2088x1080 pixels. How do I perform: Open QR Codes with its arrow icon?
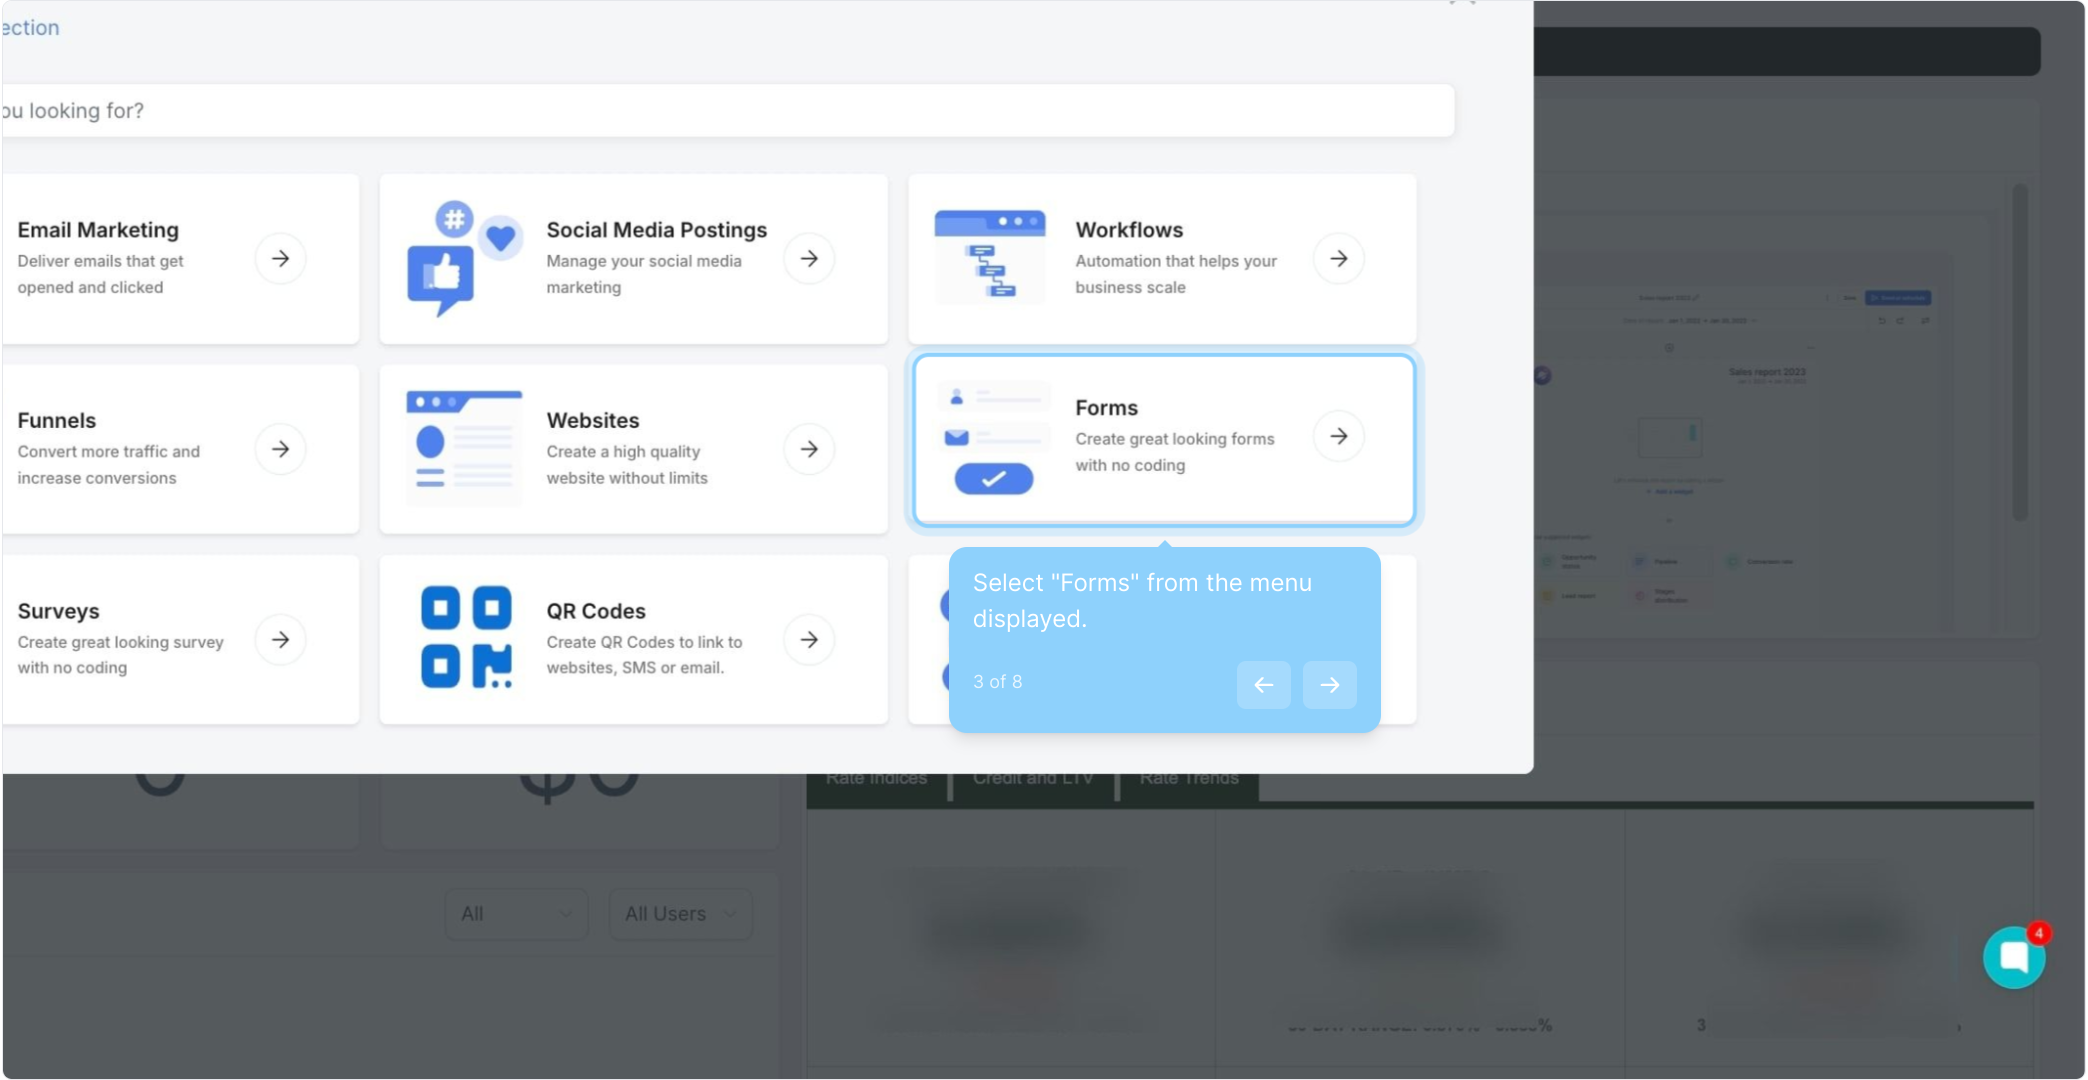tap(809, 639)
